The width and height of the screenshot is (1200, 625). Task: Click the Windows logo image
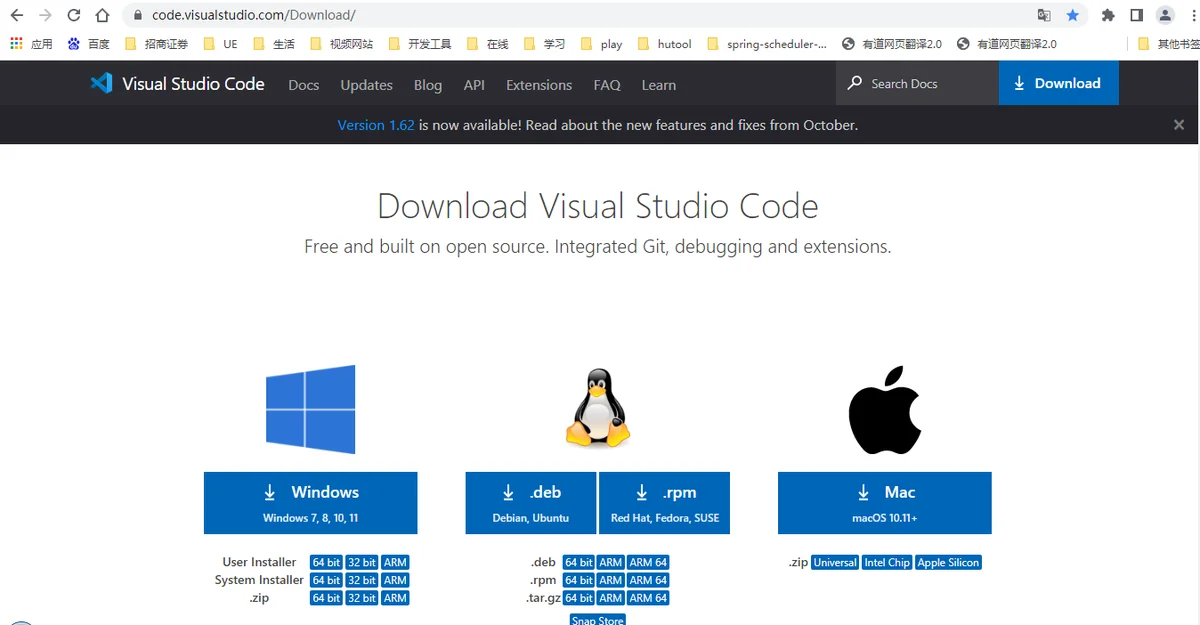[310, 410]
